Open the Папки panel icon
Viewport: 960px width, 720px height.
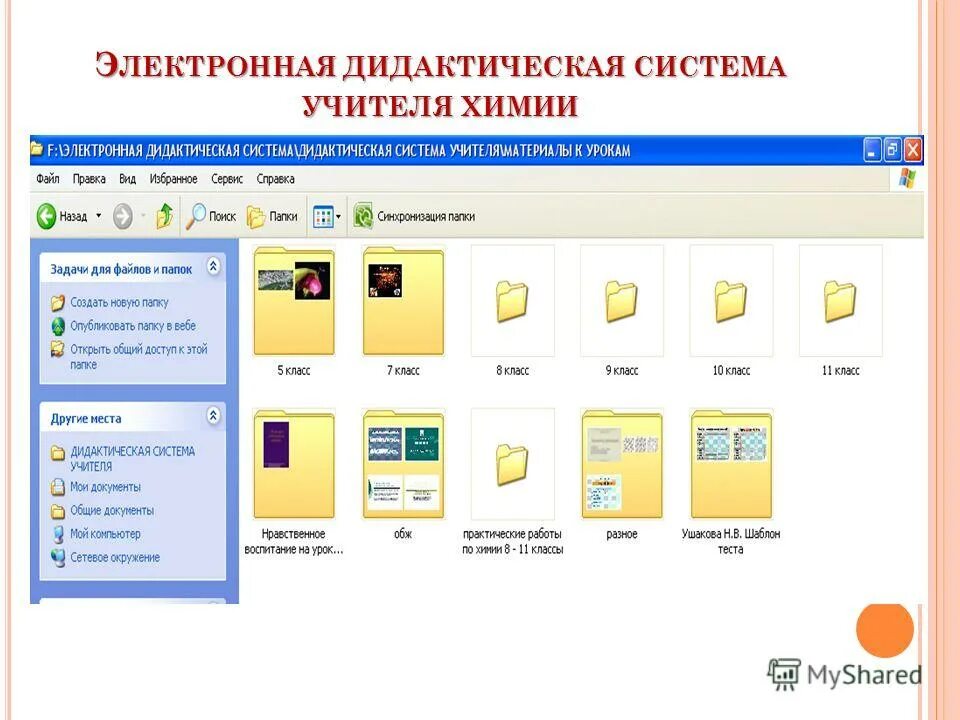coord(257,215)
